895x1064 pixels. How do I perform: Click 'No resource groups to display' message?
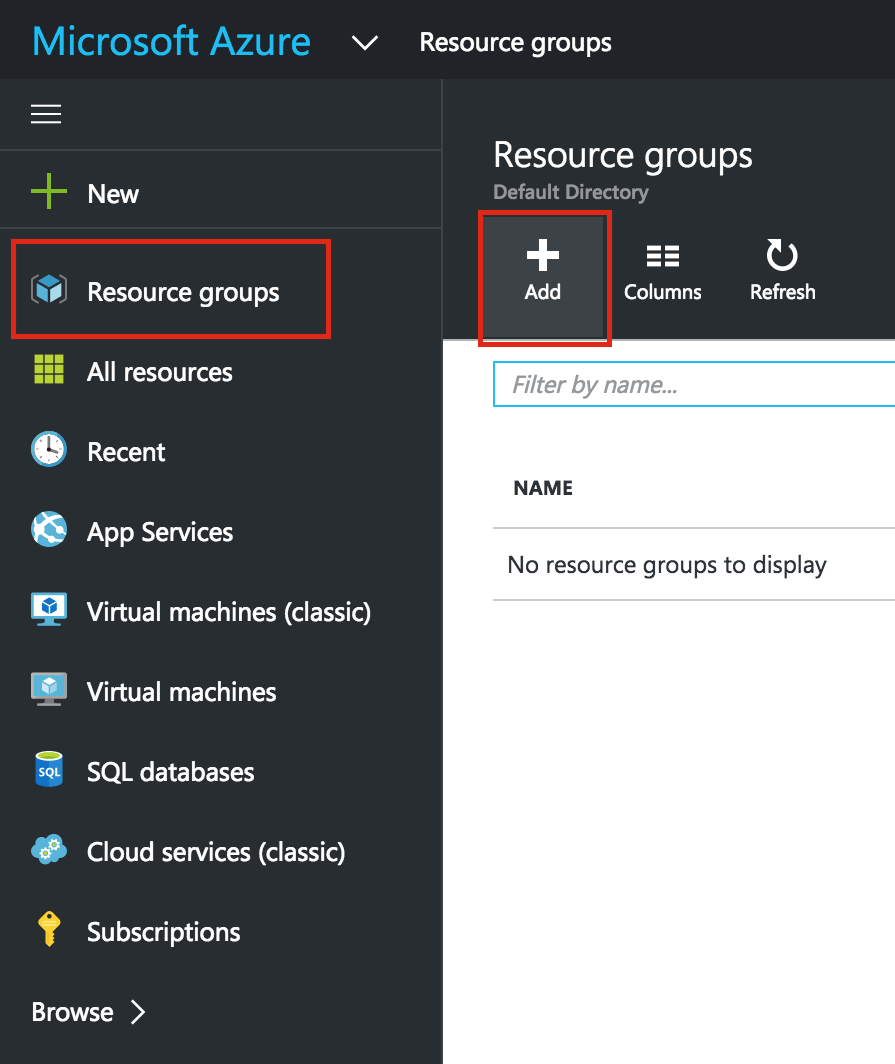(667, 565)
